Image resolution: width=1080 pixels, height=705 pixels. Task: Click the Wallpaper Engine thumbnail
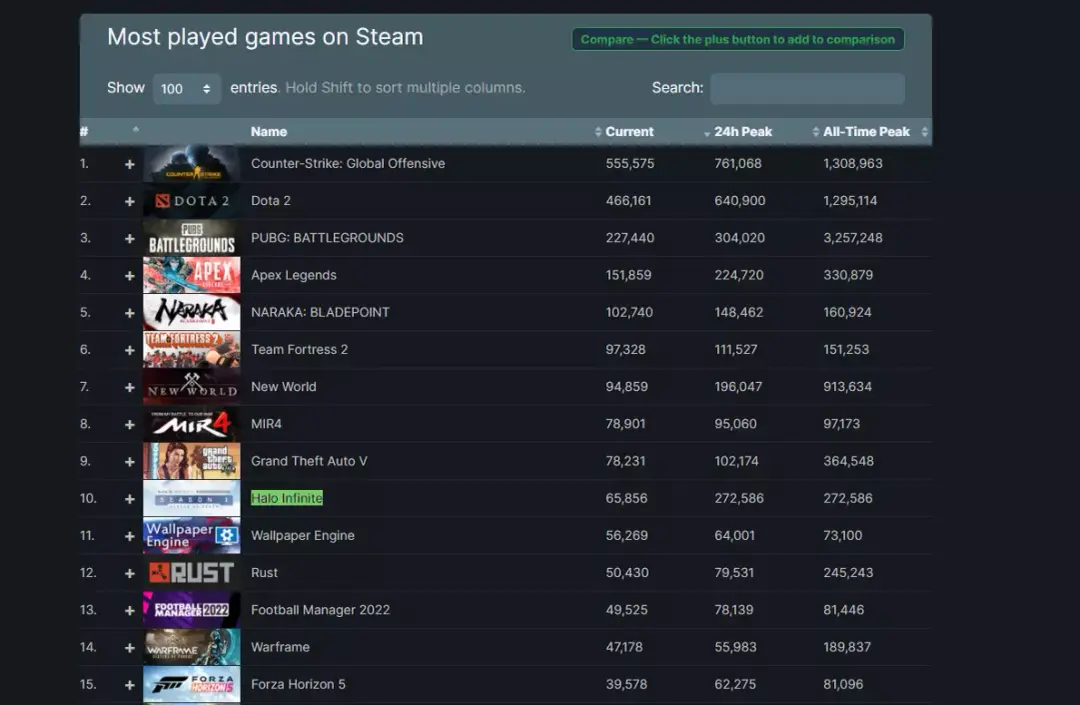click(191, 536)
